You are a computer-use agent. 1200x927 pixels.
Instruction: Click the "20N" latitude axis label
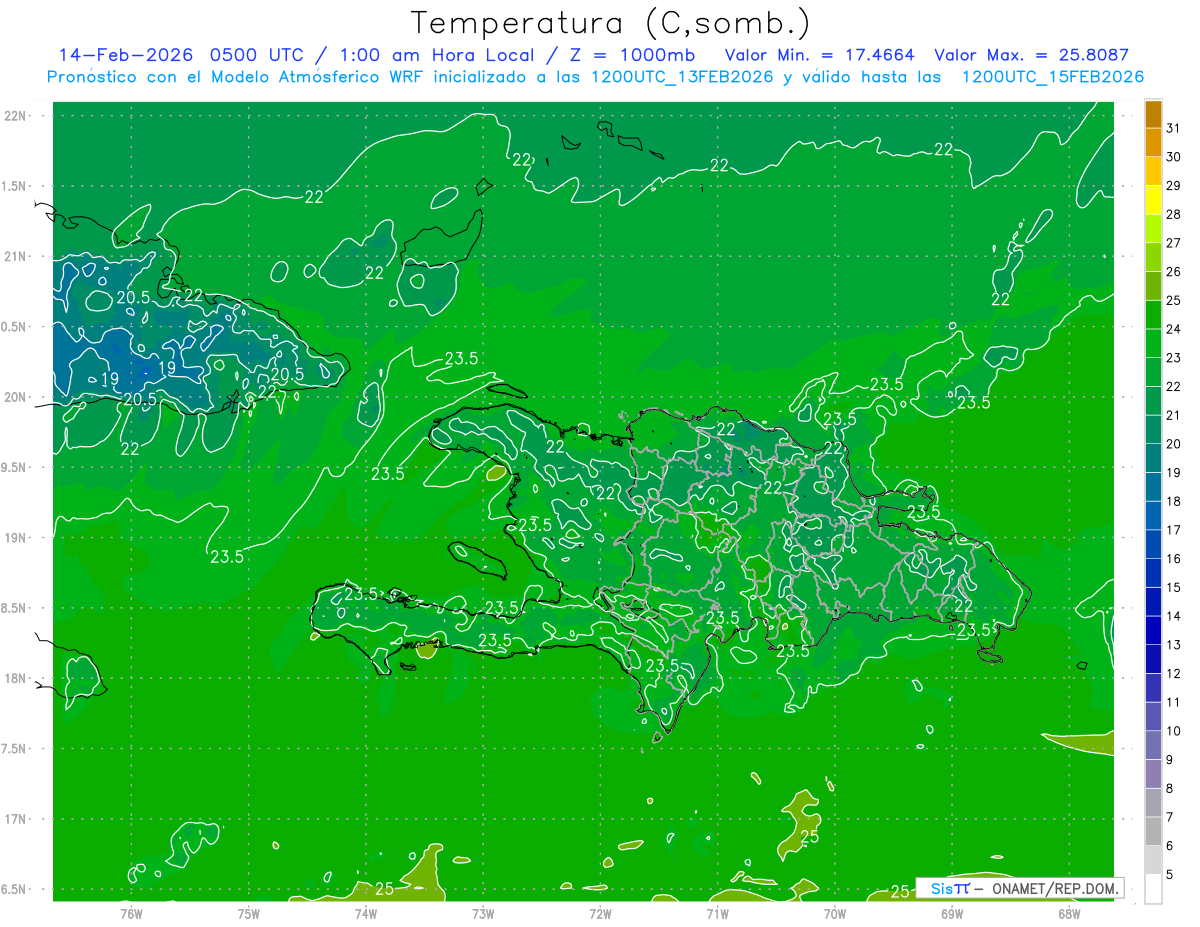tap(16, 397)
